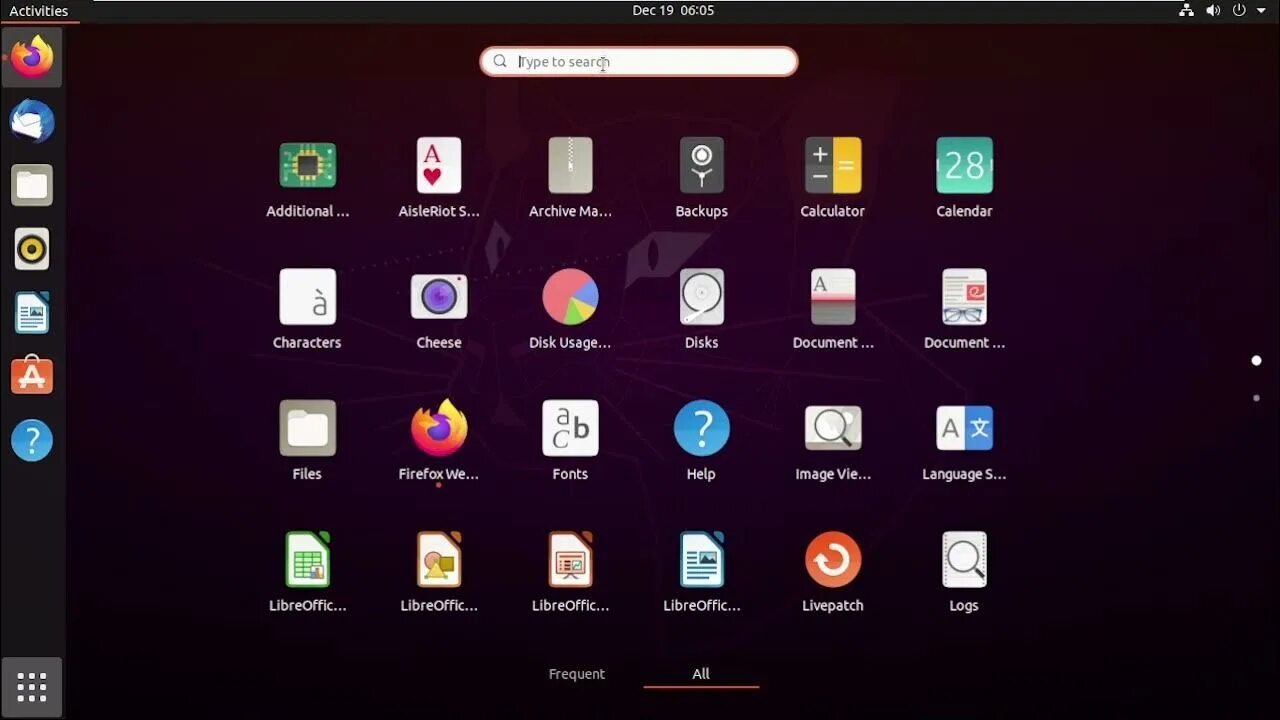Image resolution: width=1280 pixels, height=720 pixels.
Task: Go to second app page indicator dot
Action: pyautogui.click(x=1257, y=398)
